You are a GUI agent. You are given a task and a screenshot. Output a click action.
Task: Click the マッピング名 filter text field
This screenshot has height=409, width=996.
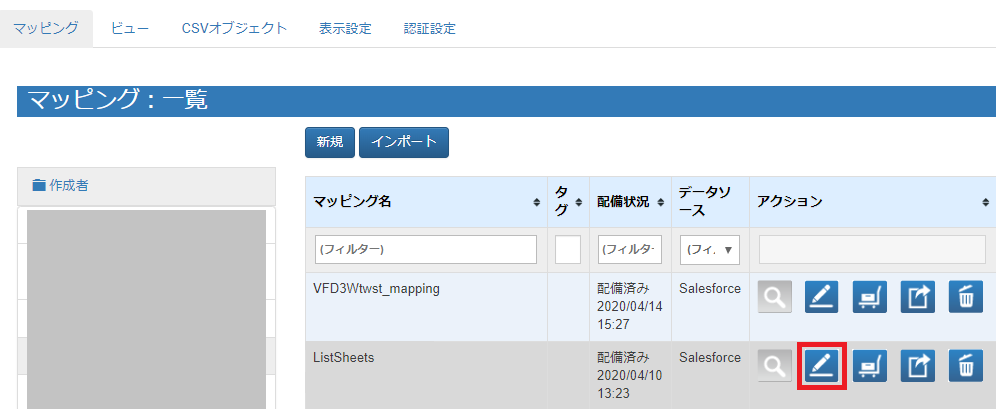tap(426, 250)
